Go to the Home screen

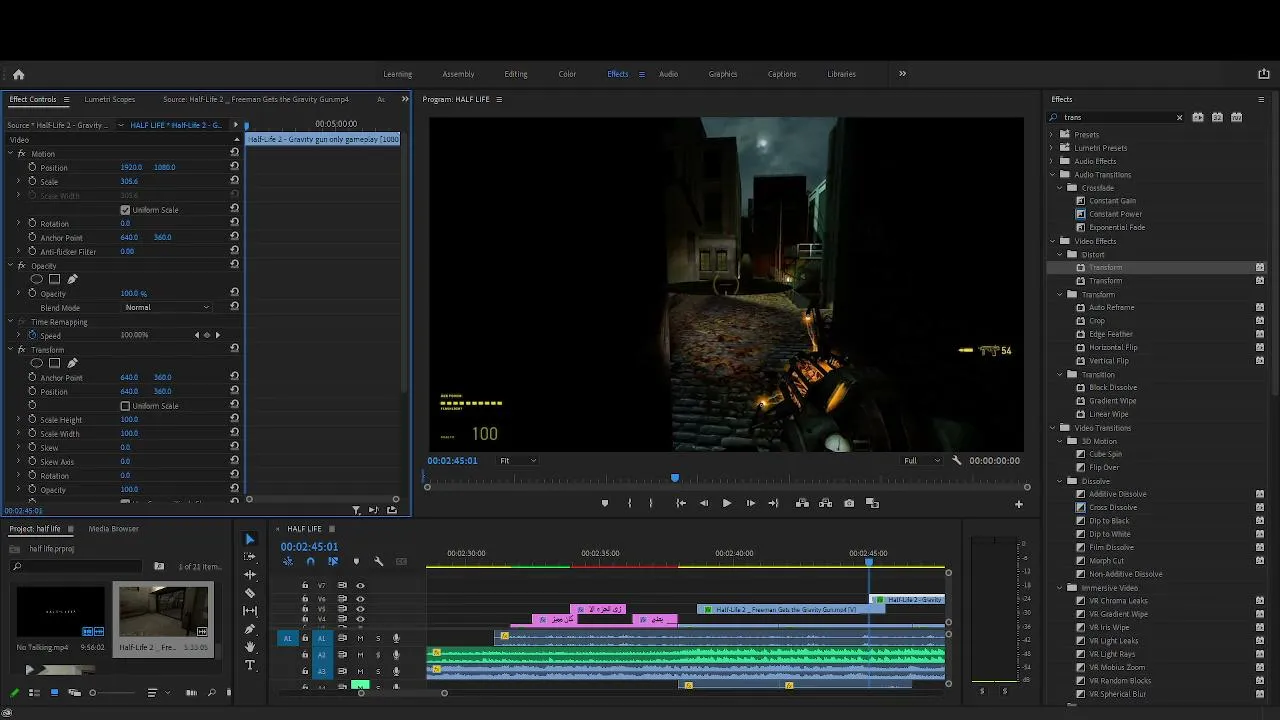18,74
